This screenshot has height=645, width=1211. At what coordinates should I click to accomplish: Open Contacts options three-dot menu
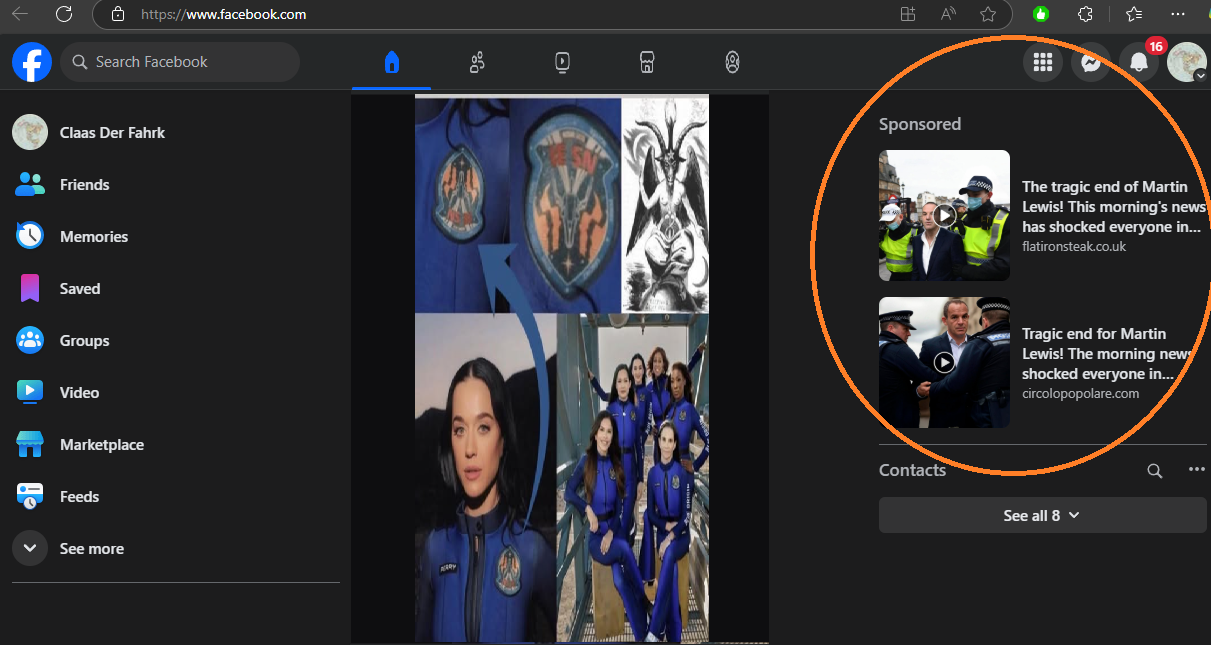pos(1196,470)
